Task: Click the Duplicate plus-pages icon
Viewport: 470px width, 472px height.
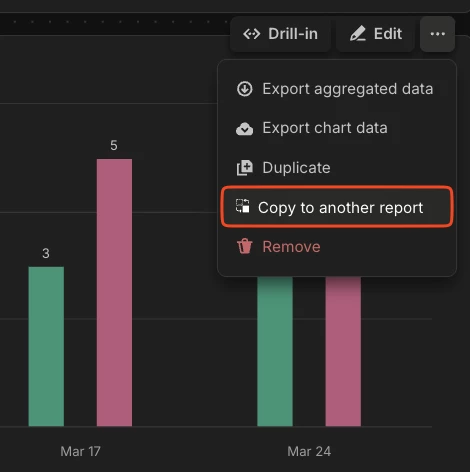Action: [x=245, y=168]
